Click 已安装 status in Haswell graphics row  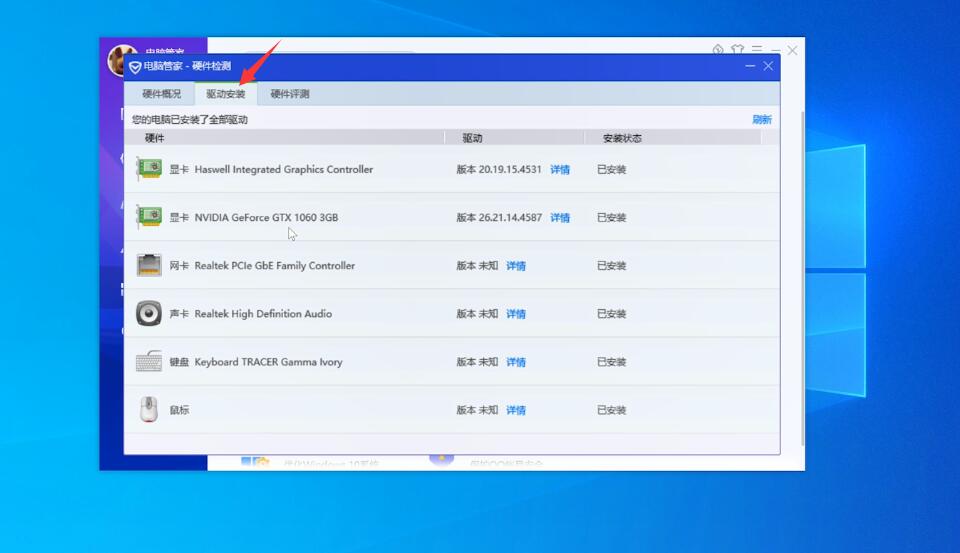[612, 170]
